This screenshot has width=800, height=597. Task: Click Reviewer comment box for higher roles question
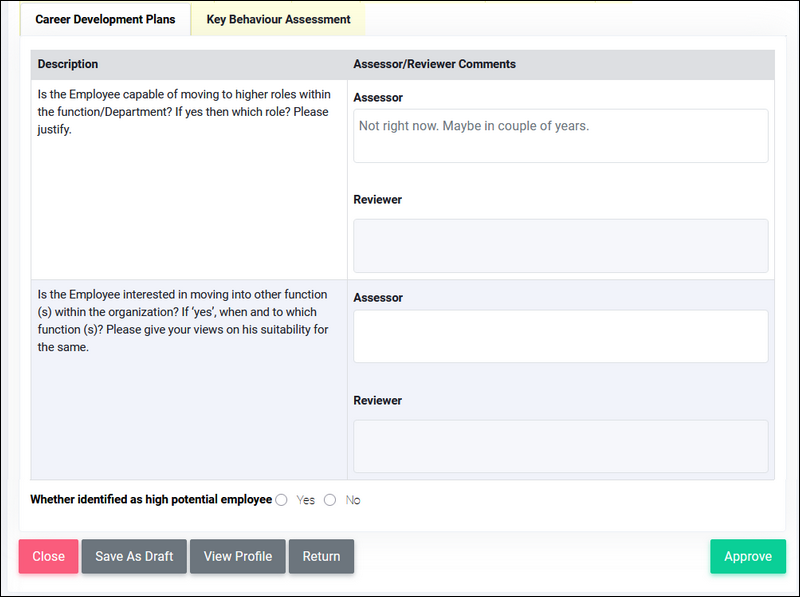click(560, 246)
